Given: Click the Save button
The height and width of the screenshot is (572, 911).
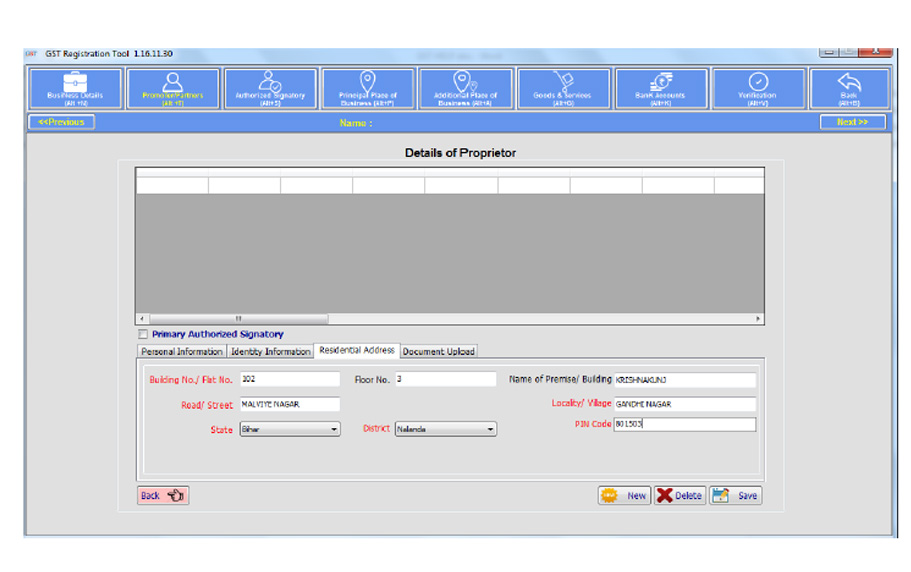Looking at the screenshot, I should tap(735, 495).
